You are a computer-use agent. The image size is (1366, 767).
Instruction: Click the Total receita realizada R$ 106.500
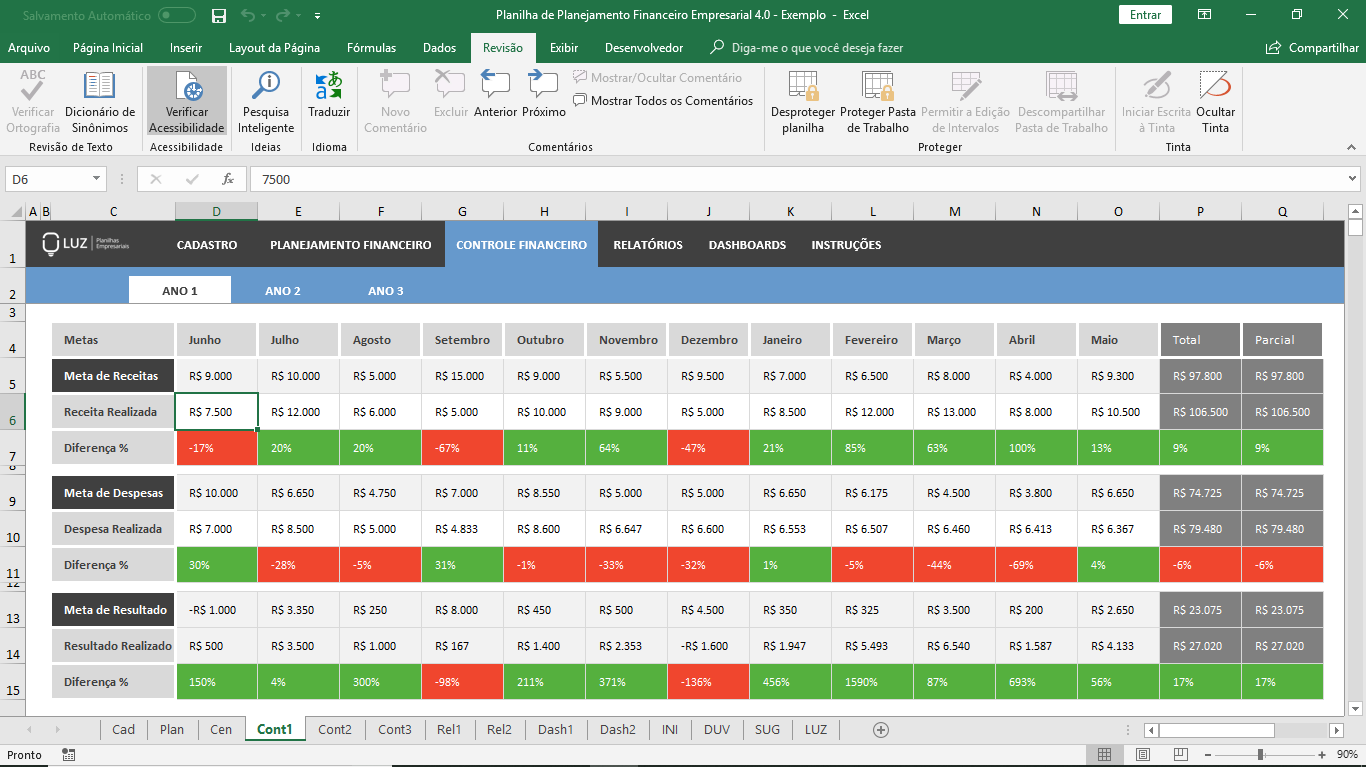[1200, 412]
